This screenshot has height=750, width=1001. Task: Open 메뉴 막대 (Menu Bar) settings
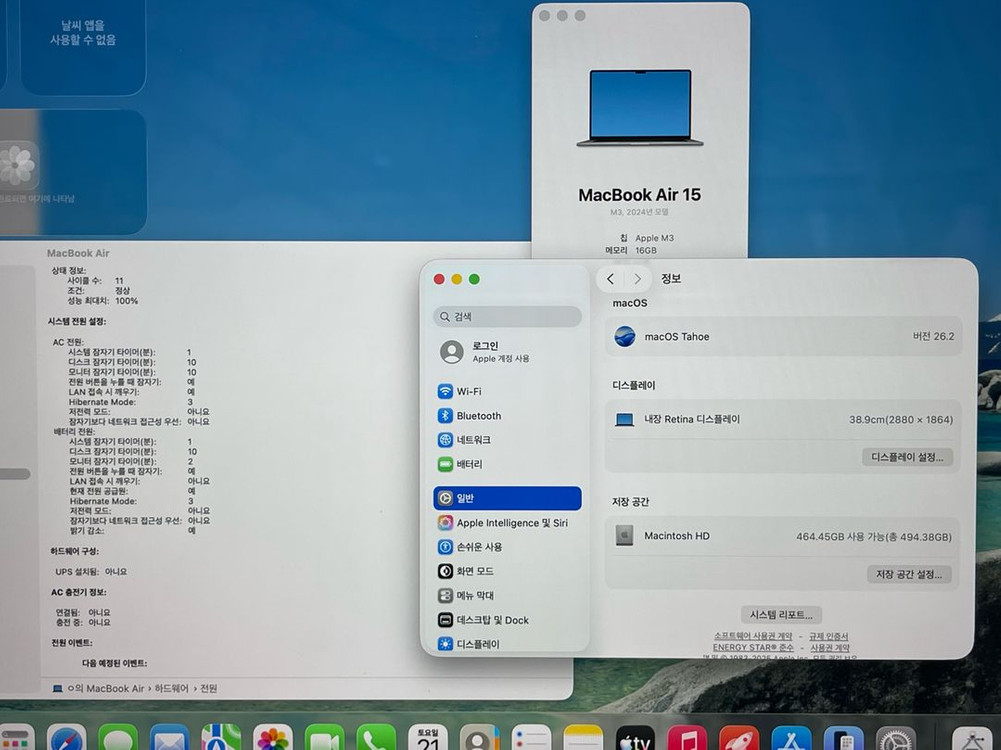(x=477, y=594)
